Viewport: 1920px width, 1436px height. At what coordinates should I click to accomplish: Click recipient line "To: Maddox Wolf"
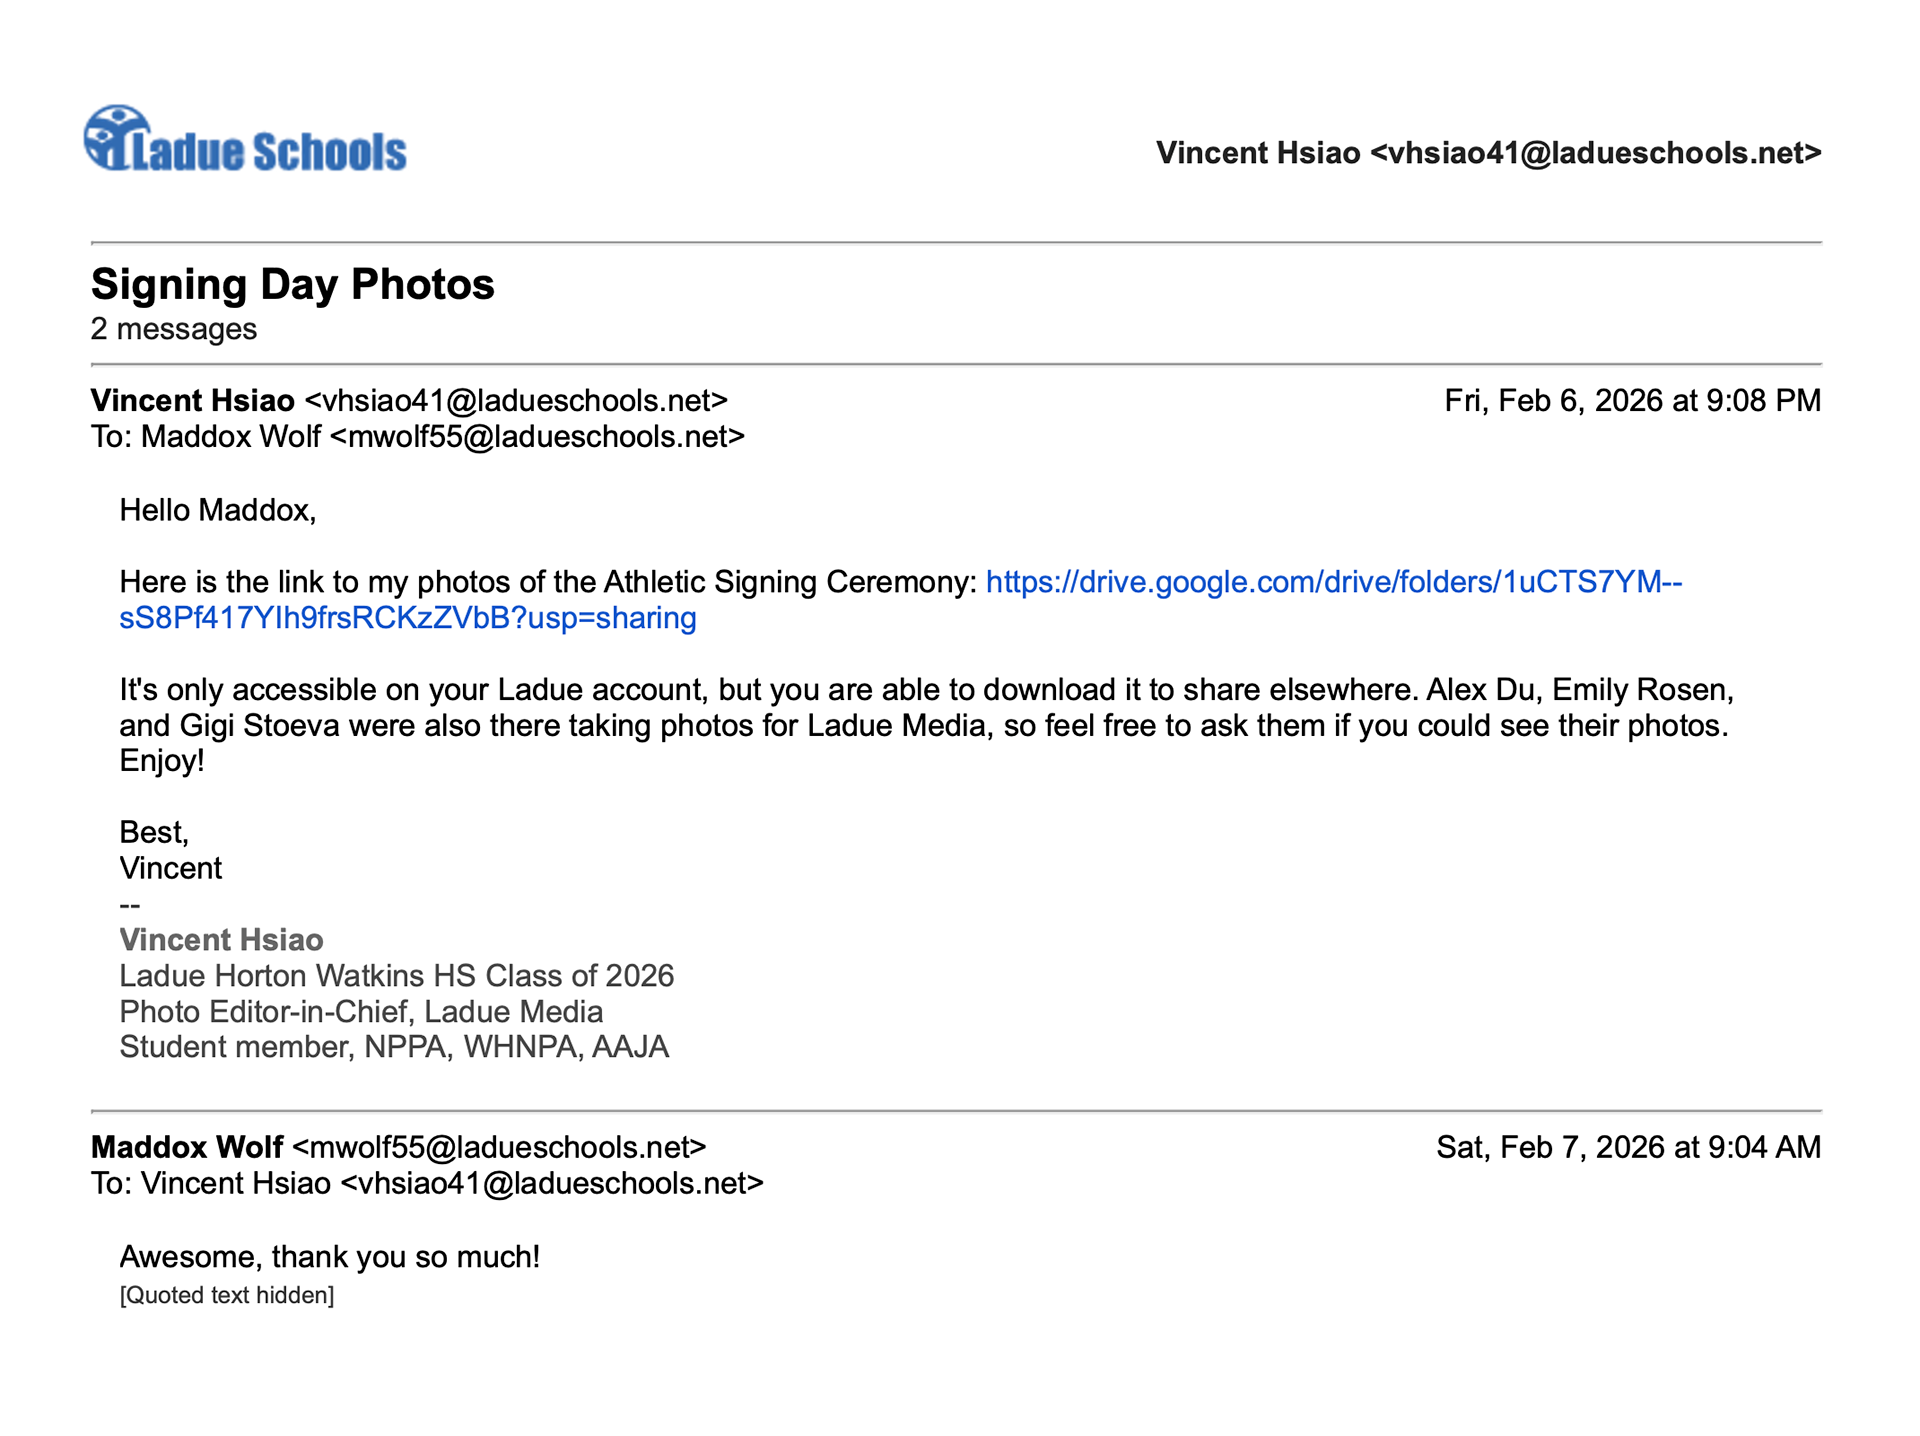[x=417, y=437]
